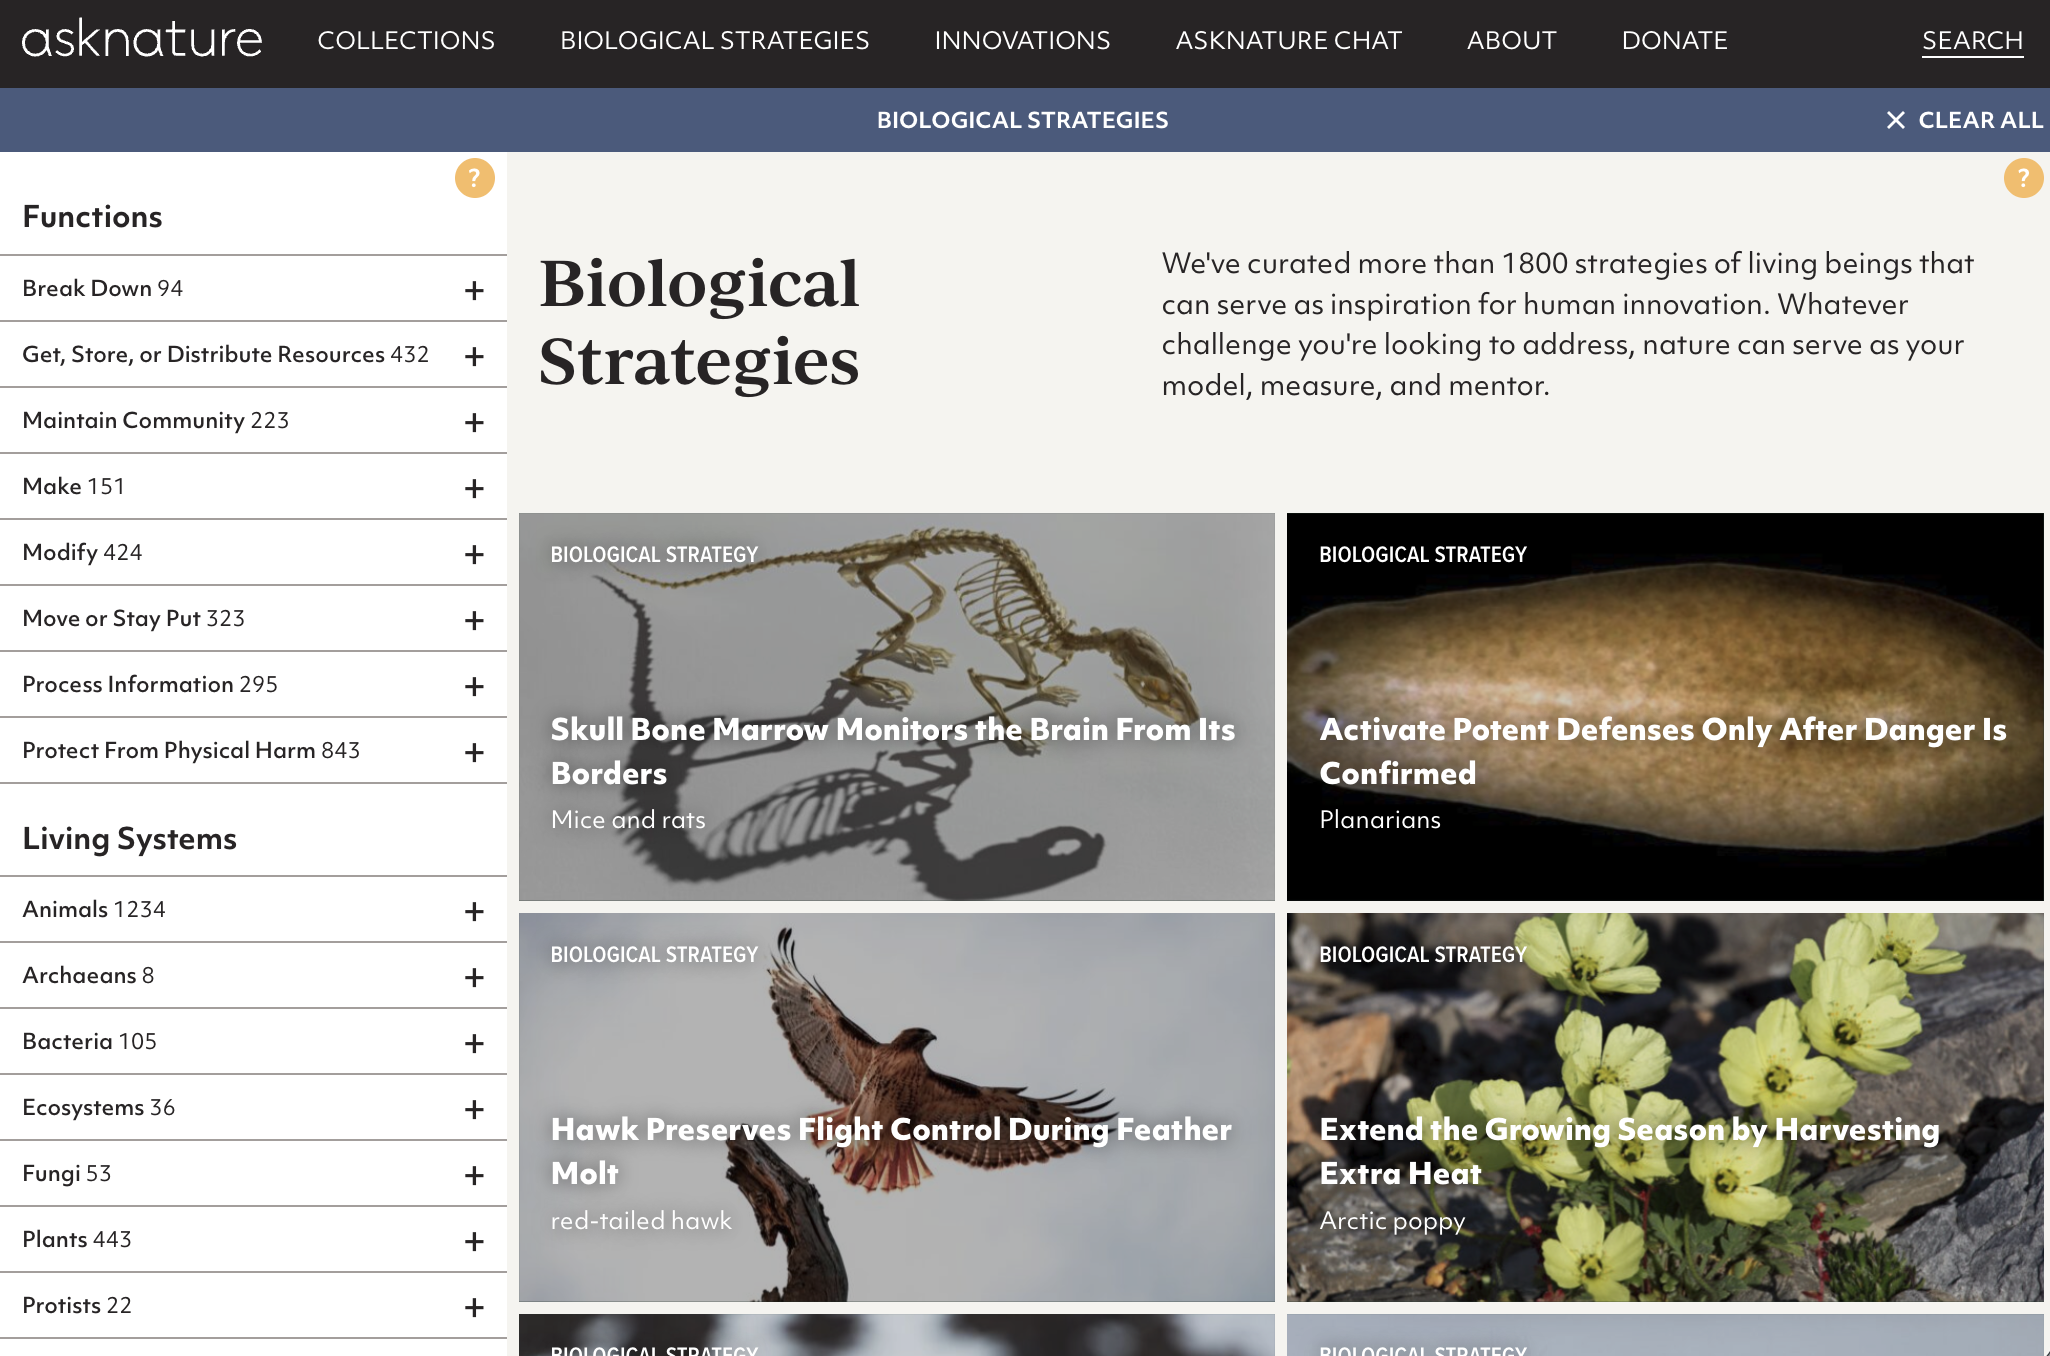Click the Biological Strategies filter bar title
Viewport: 2050px width, 1356px height.
(x=1022, y=120)
